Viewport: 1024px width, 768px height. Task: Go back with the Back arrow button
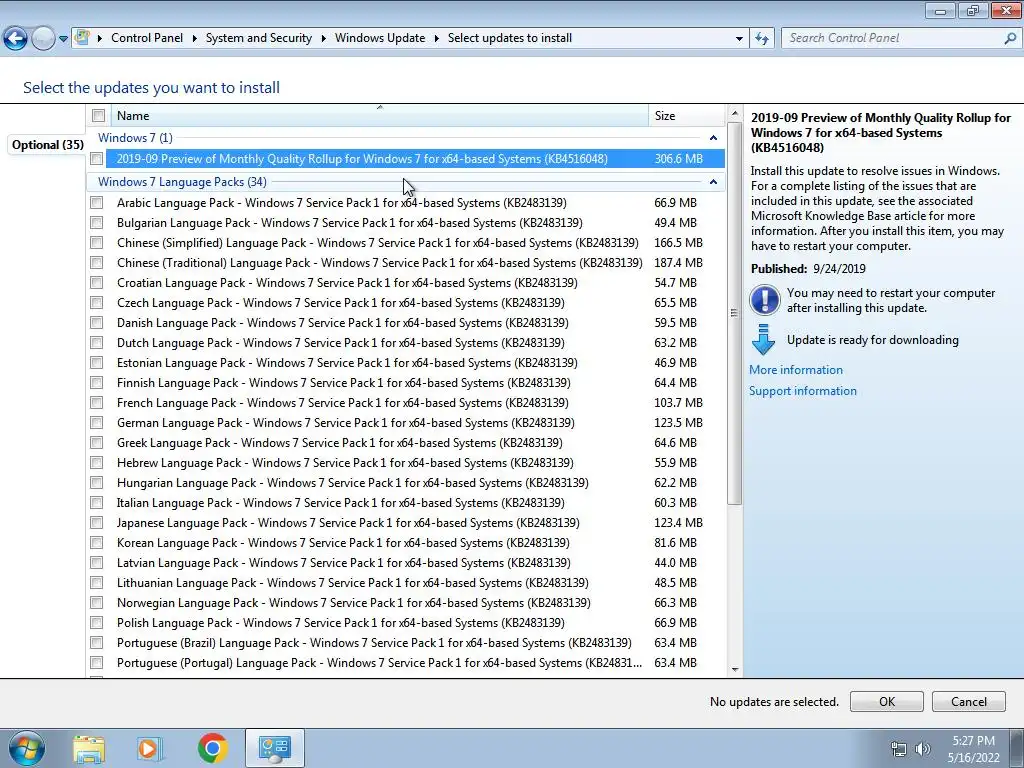pyautogui.click(x=16, y=39)
